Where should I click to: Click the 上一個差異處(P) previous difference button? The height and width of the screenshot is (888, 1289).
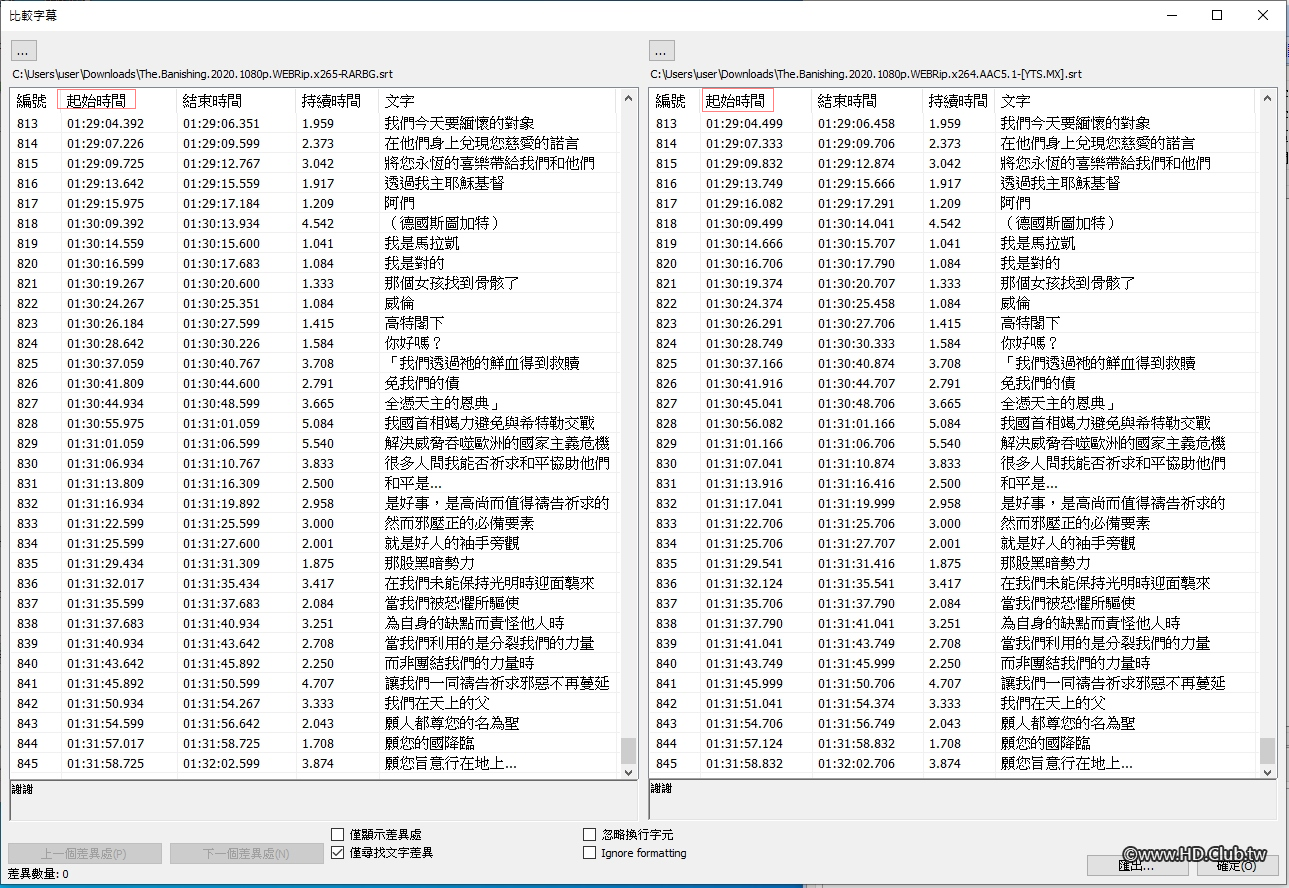85,853
